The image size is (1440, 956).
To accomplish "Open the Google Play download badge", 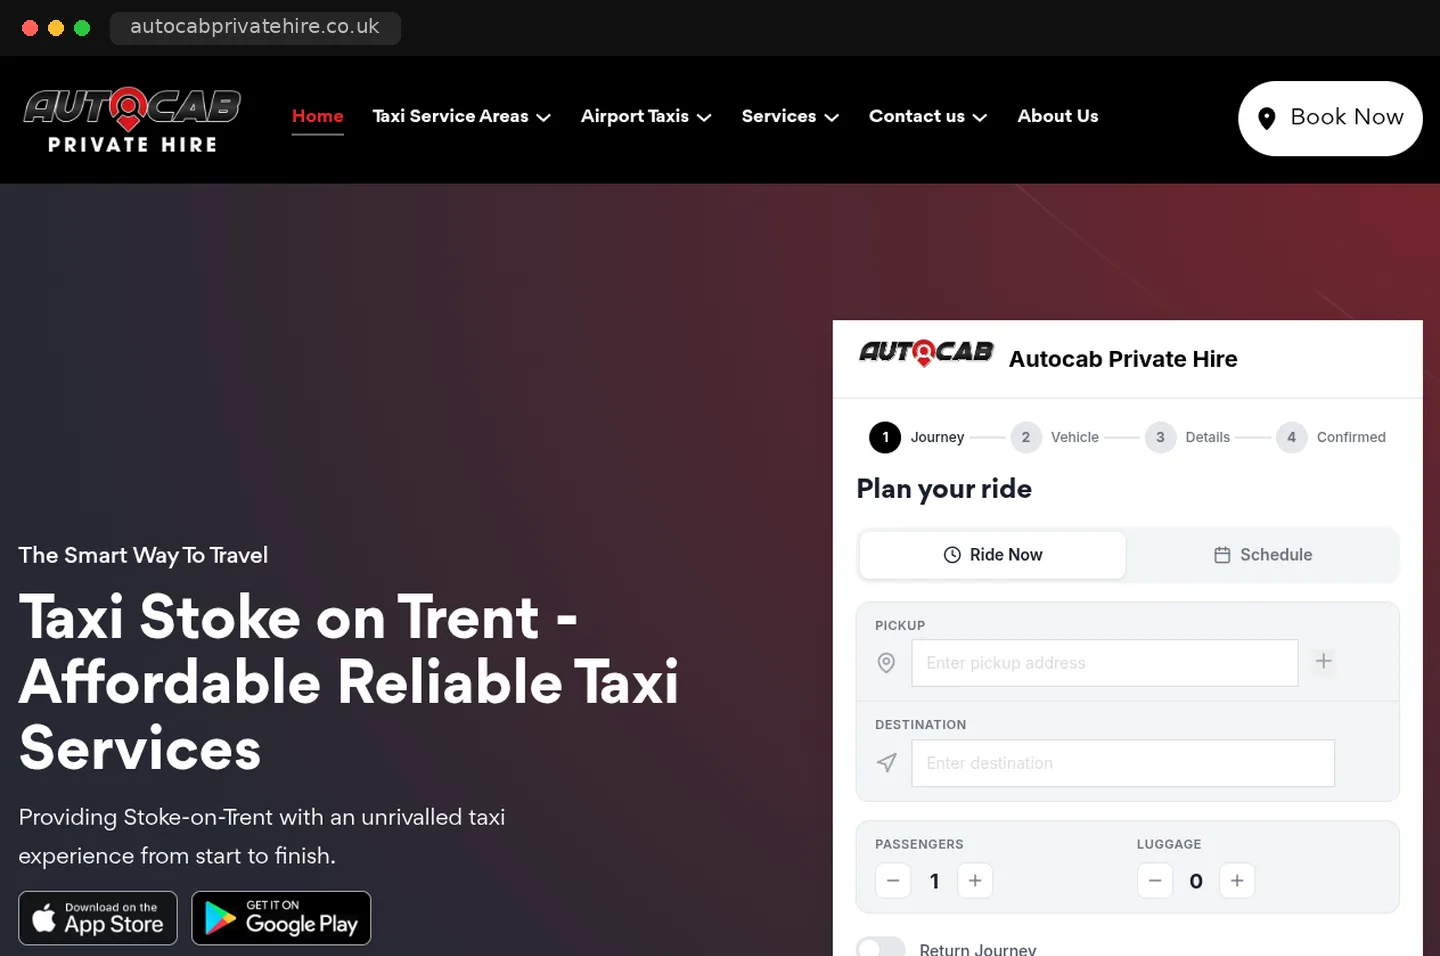I will click(x=281, y=918).
